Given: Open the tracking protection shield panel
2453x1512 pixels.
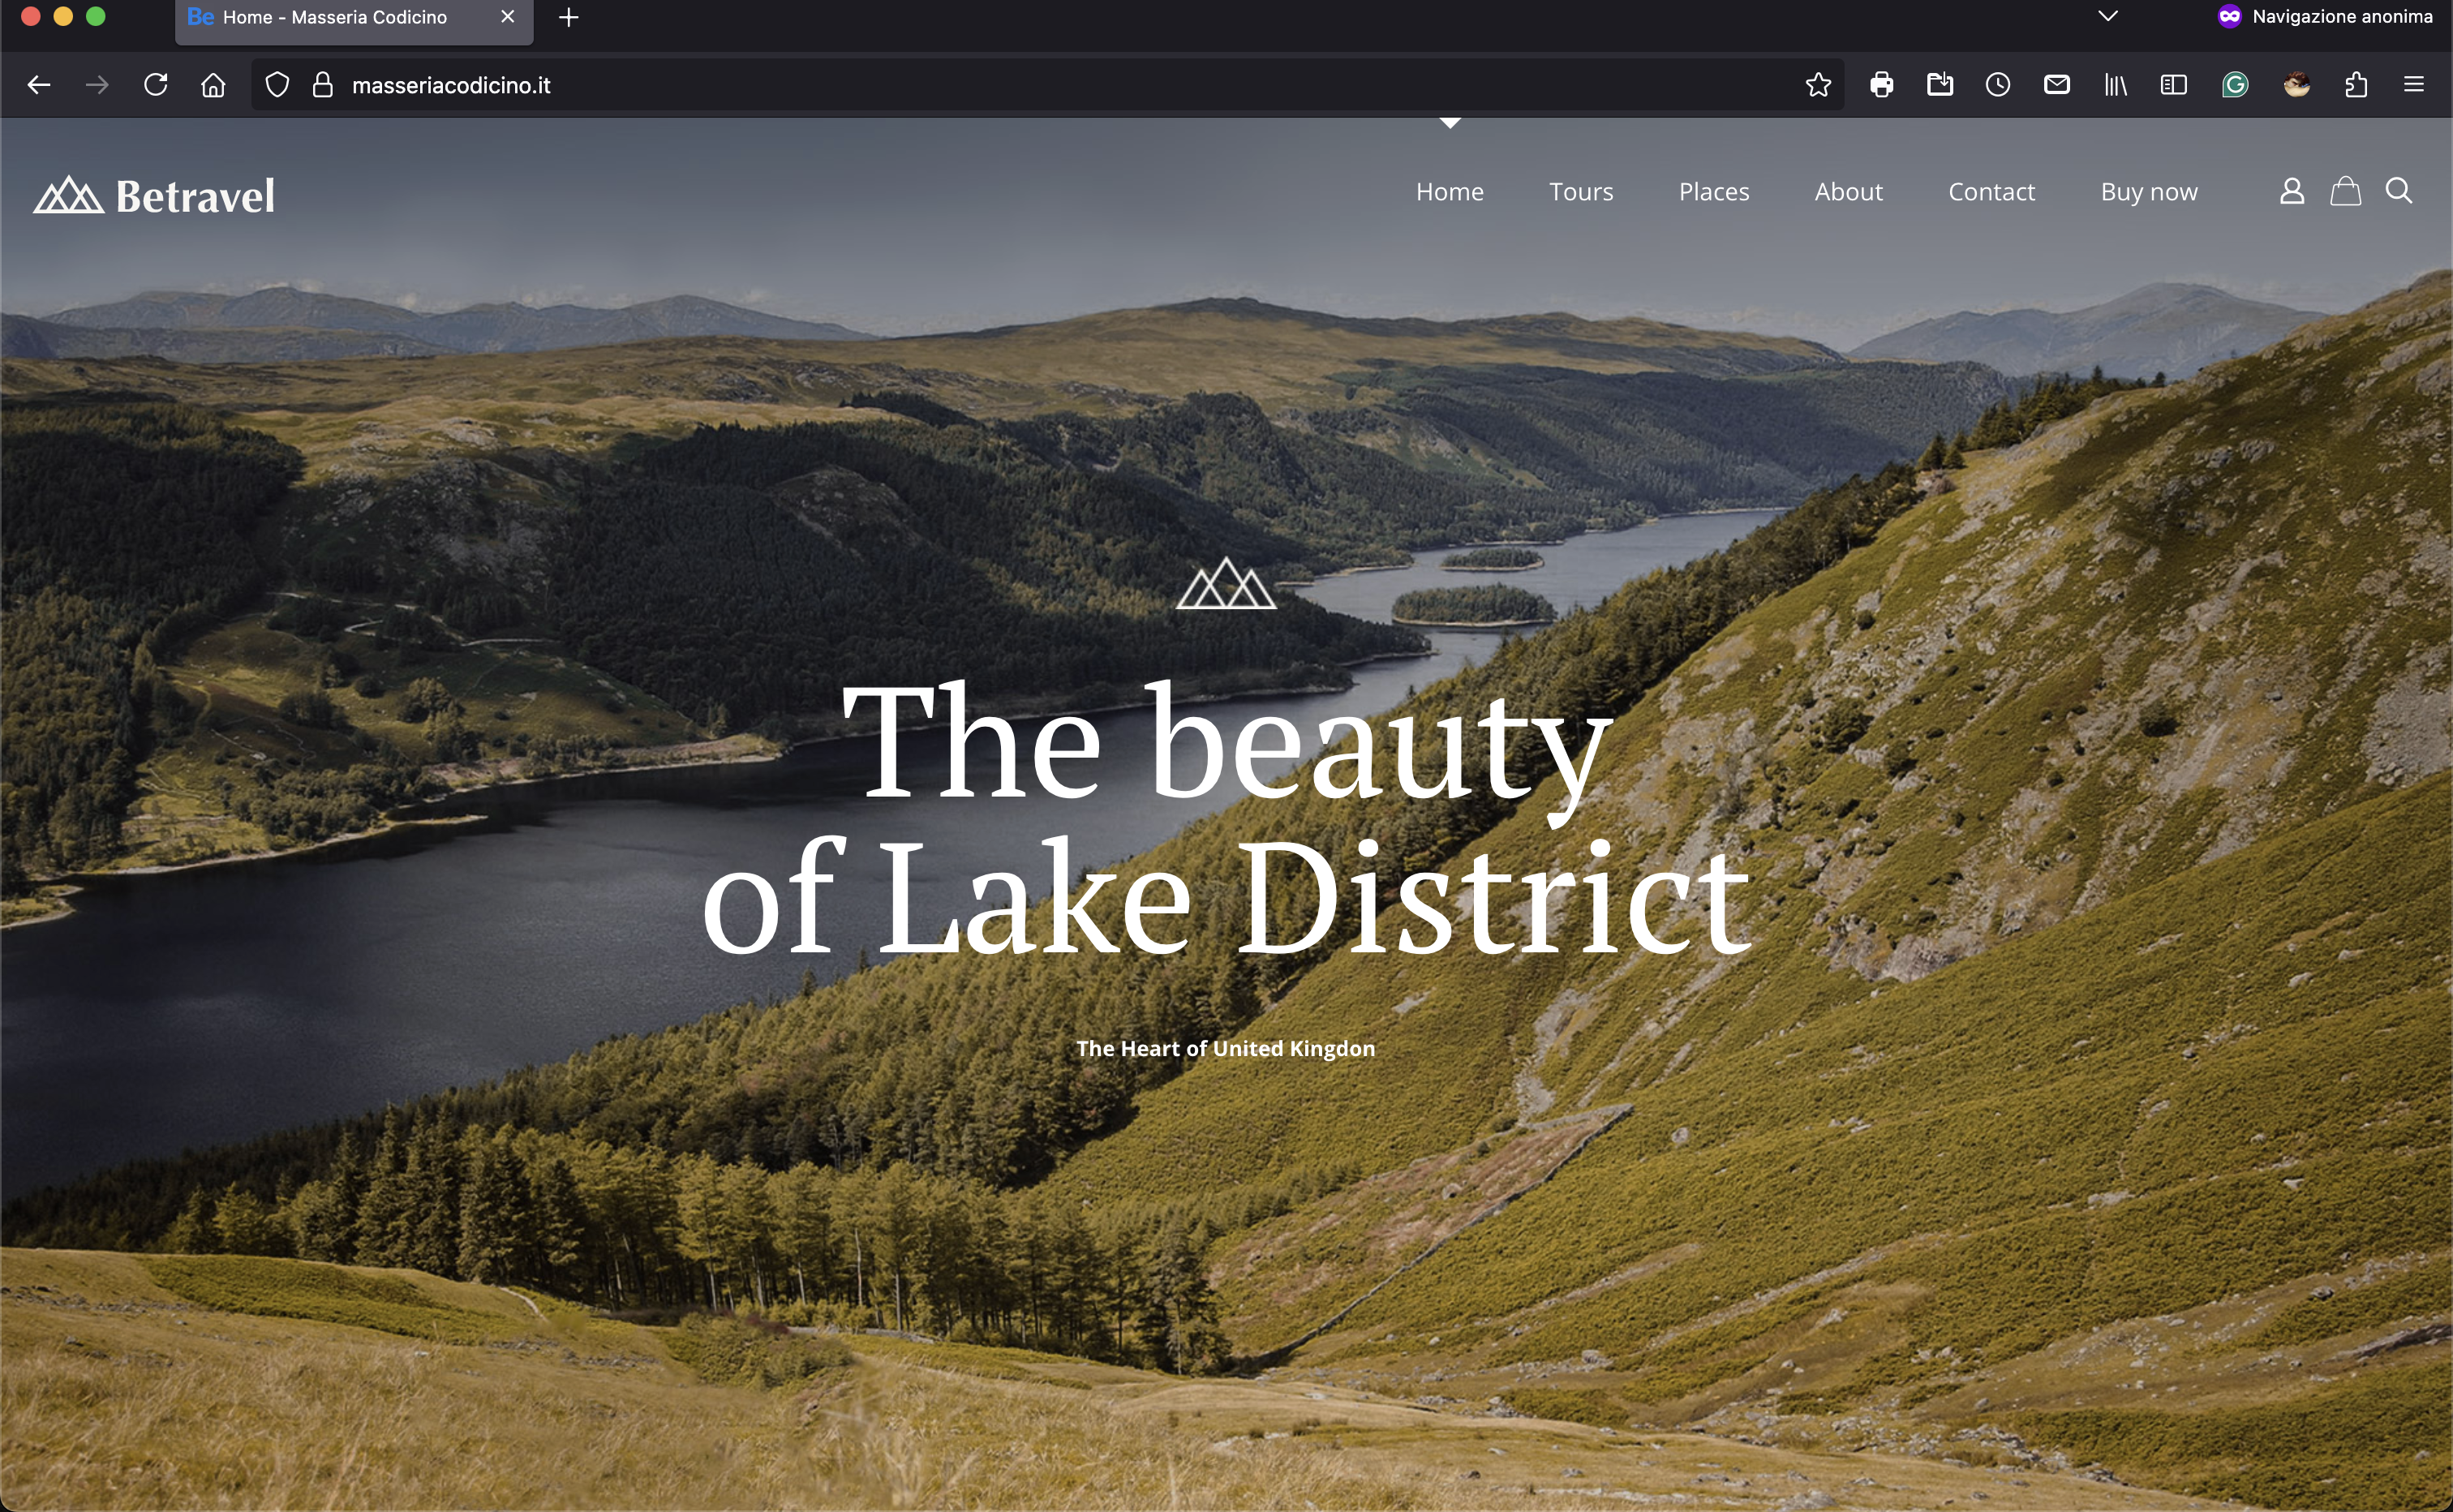Looking at the screenshot, I should coord(277,85).
